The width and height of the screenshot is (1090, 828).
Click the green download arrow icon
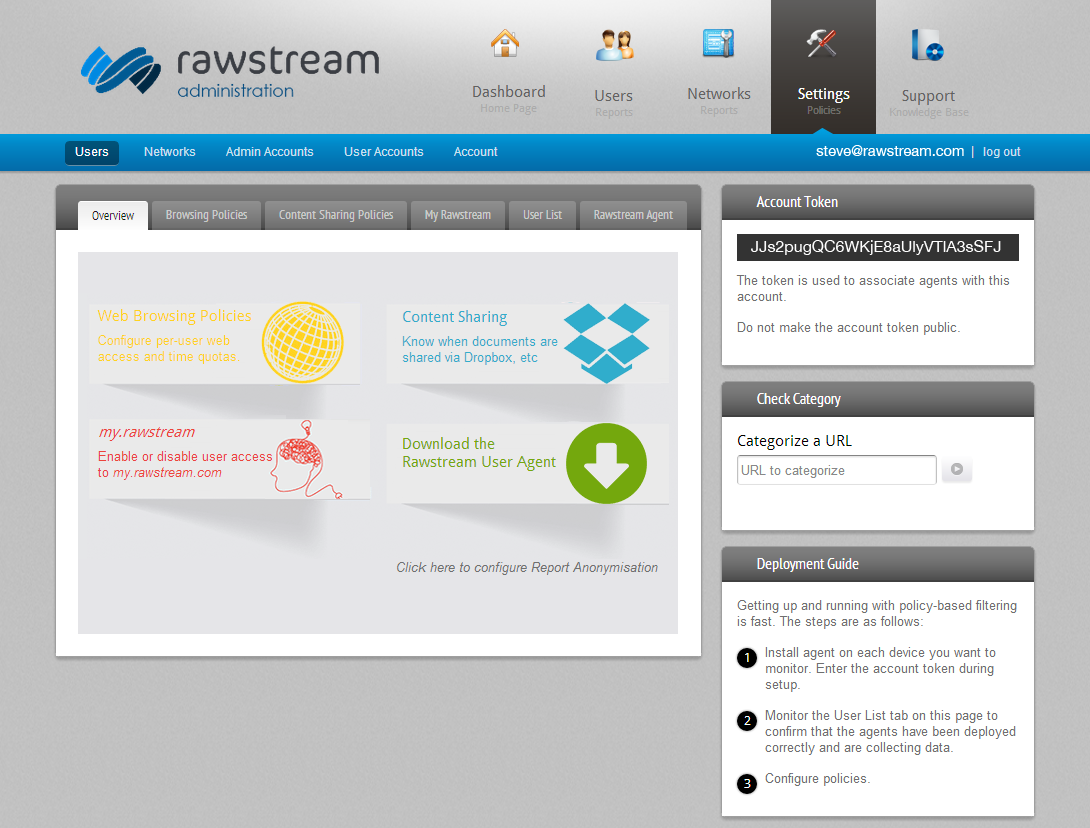pos(606,463)
